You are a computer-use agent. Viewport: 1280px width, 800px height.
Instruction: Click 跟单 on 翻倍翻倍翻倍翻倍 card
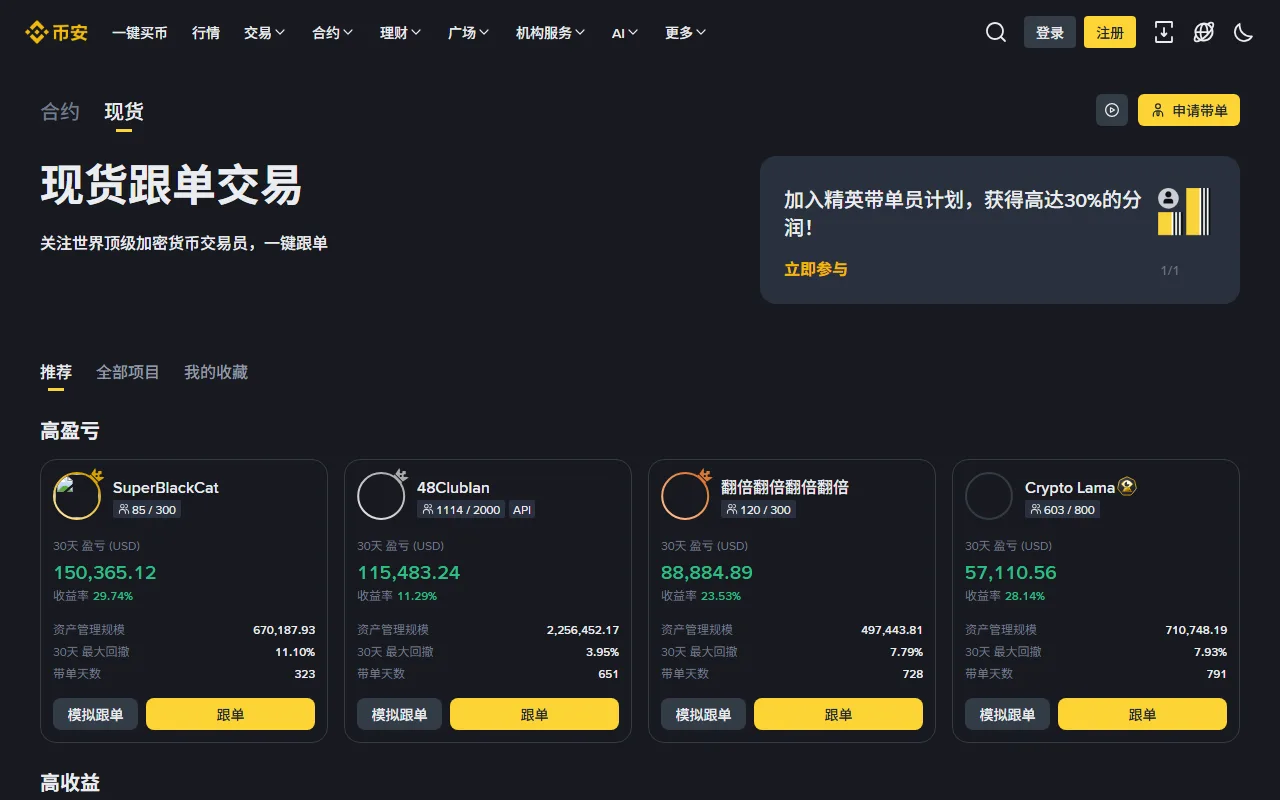pos(838,714)
